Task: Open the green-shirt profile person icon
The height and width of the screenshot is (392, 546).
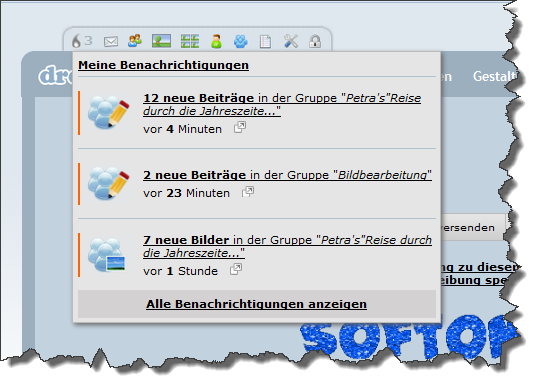Action: 216,41
